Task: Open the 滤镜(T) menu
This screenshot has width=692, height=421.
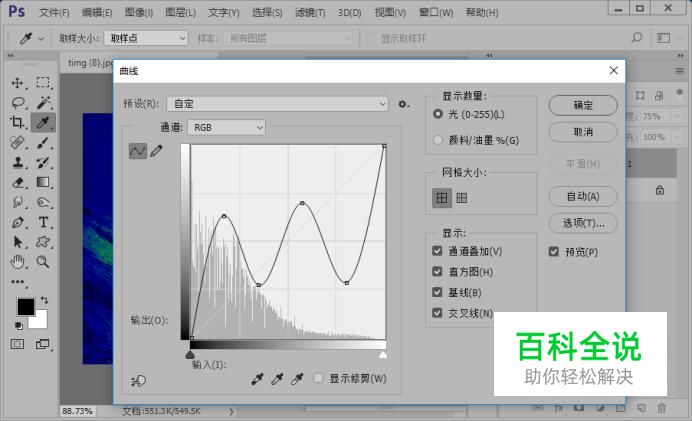Action: click(x=310, y=12)
